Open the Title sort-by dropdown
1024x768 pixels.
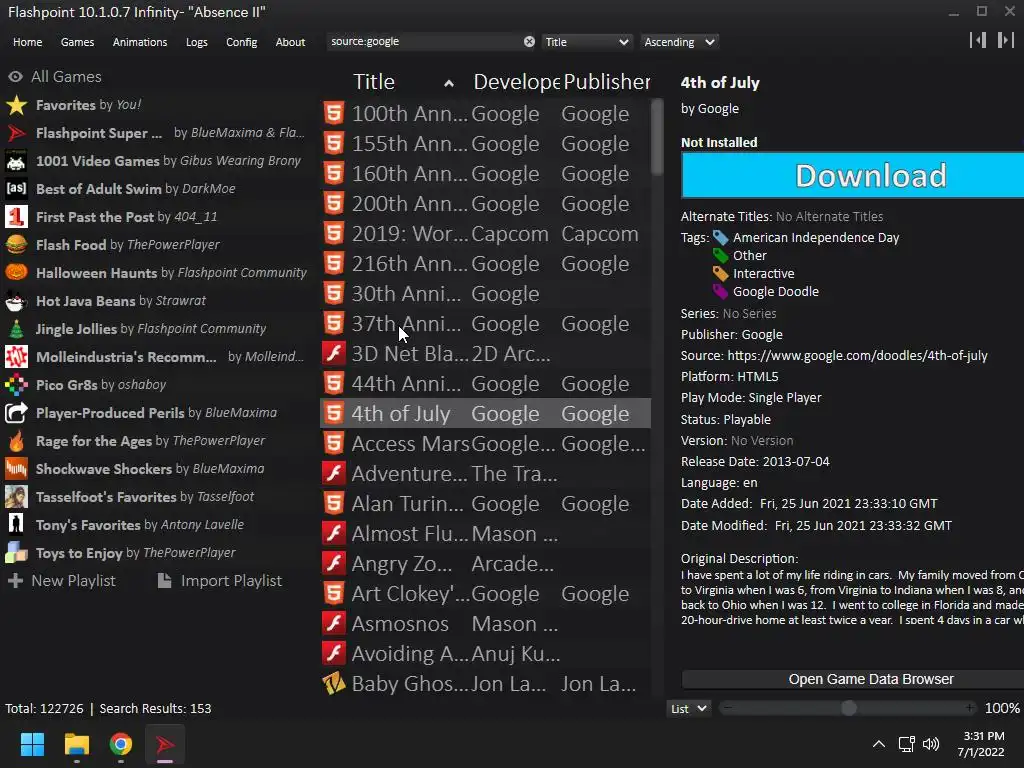[x=586, y=42]
